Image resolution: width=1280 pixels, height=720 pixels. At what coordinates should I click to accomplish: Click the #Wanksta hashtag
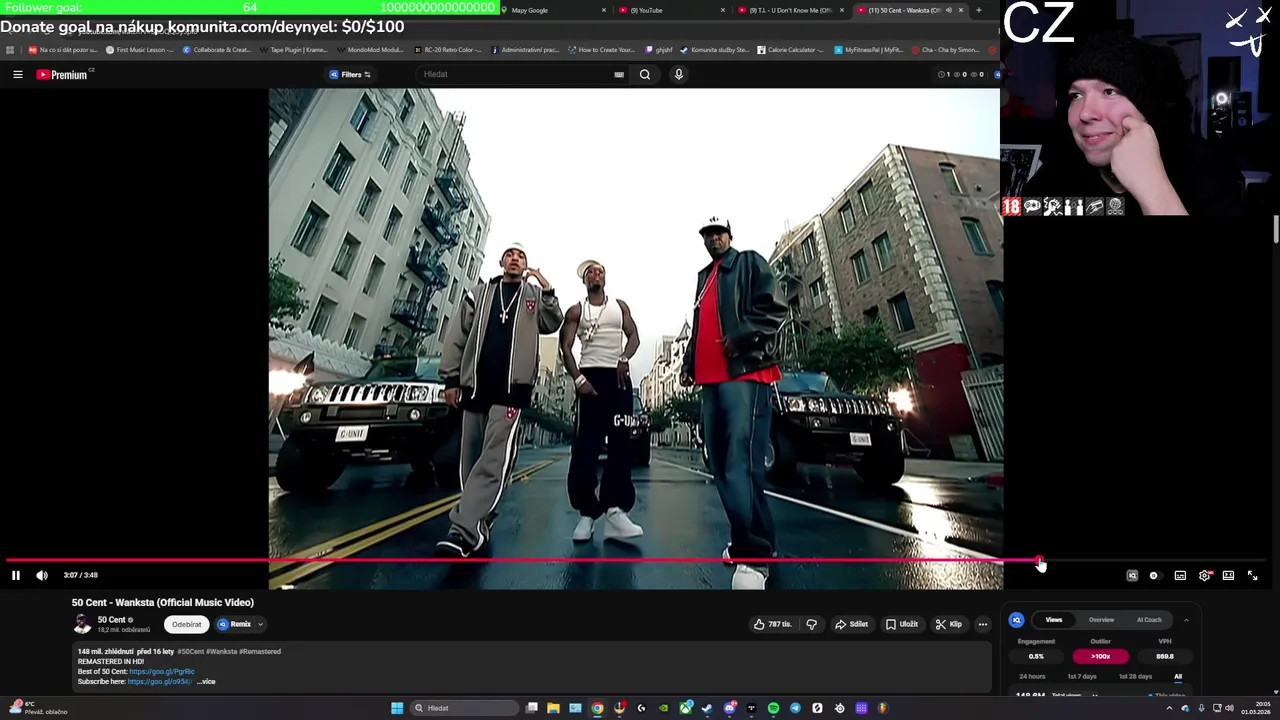(222, 652)
